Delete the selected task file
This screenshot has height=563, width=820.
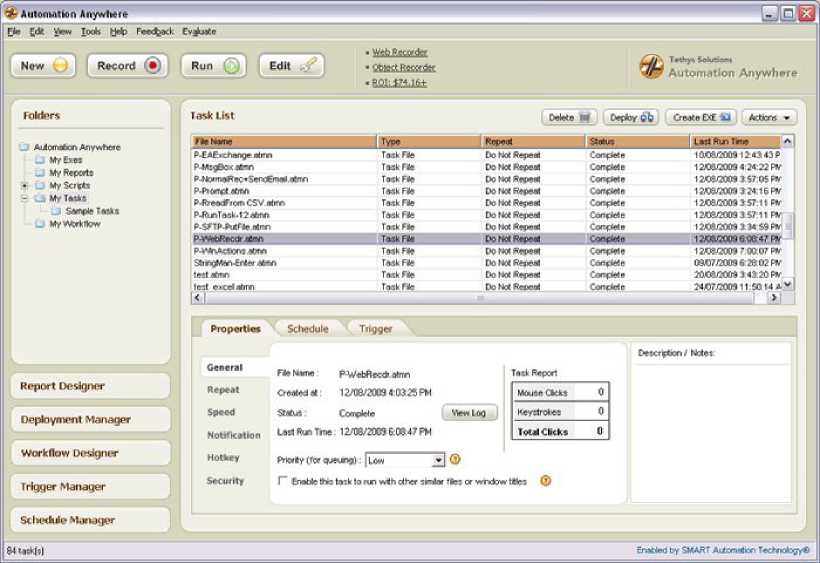[570, 117]
